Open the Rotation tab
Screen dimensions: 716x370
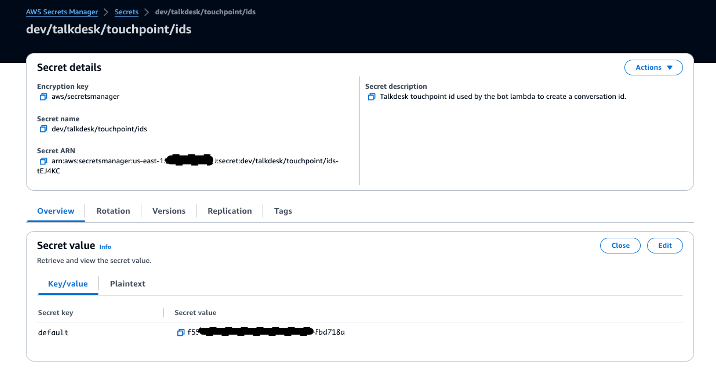point(113,211)
